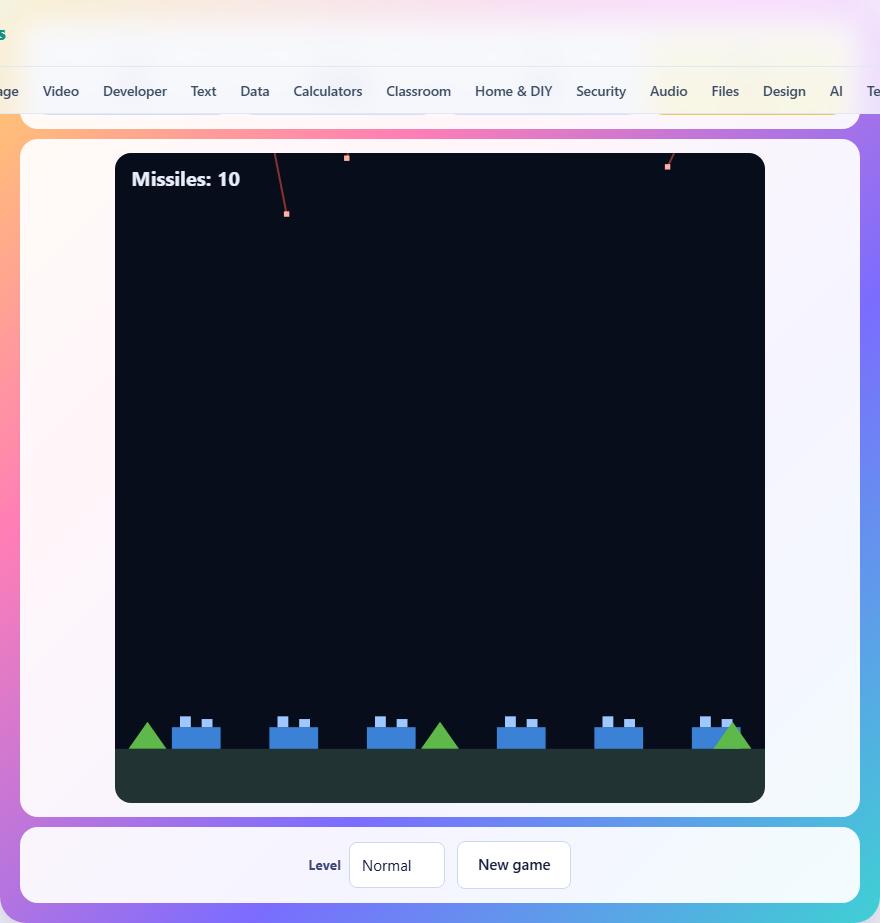Expand the Level dropdown showing Normal

coord(397,865)
